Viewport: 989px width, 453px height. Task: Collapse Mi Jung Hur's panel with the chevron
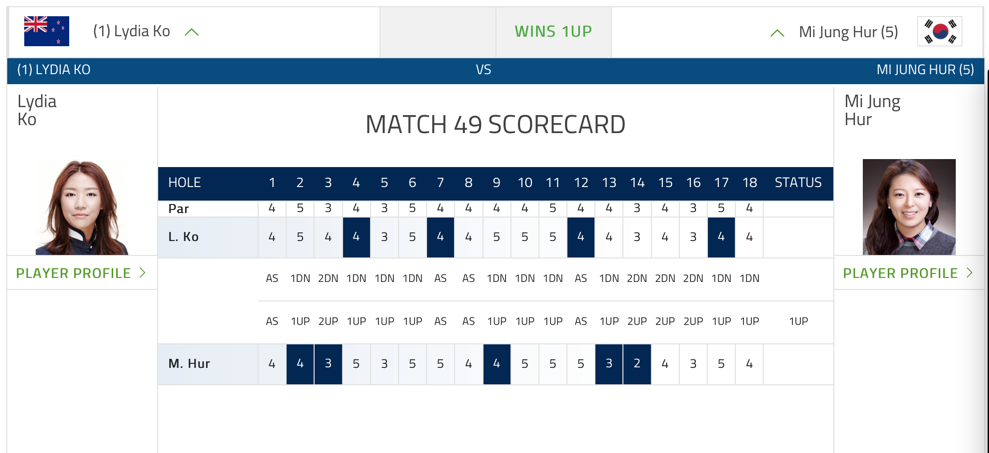click(x=777, y=33)
